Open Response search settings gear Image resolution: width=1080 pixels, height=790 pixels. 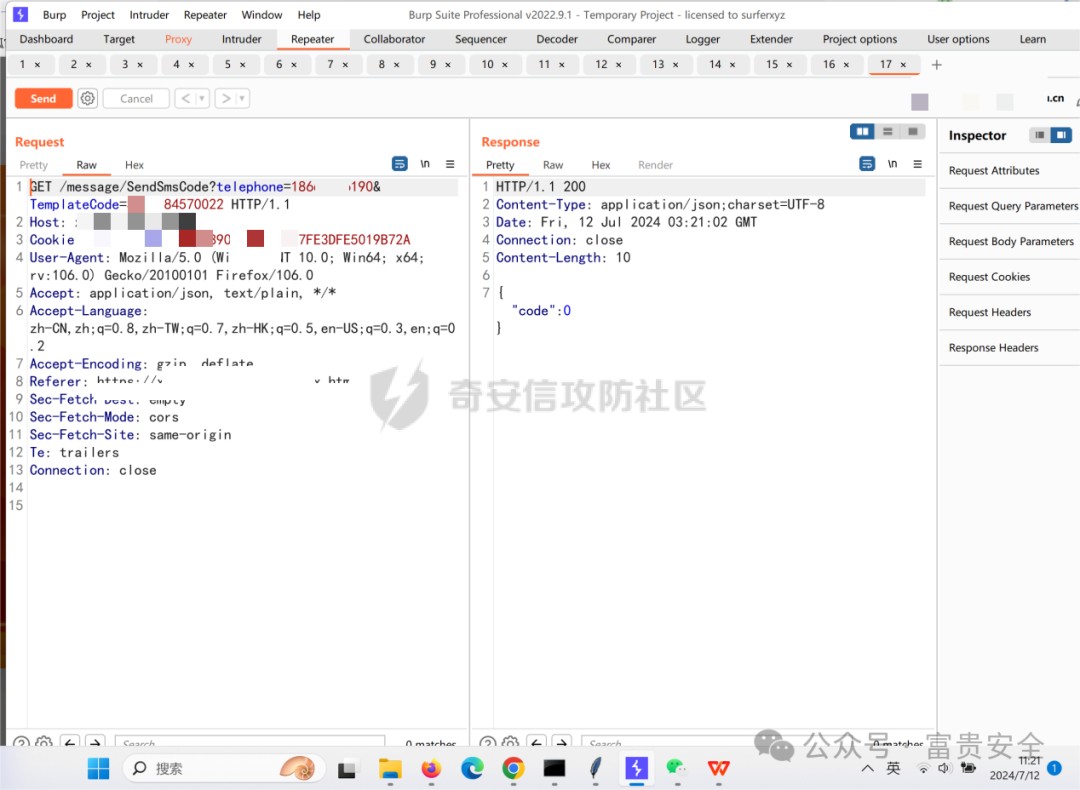510,743
